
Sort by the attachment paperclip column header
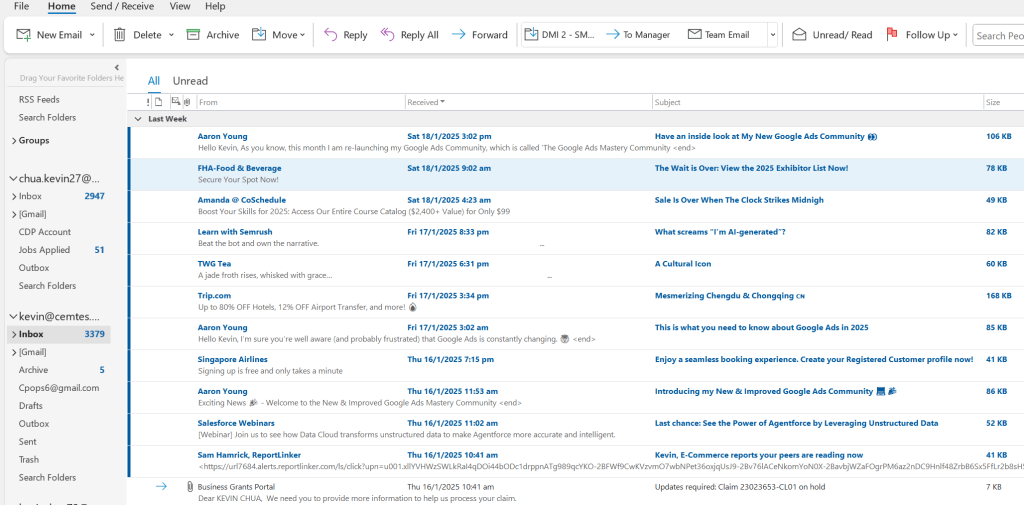coord(187,102)
